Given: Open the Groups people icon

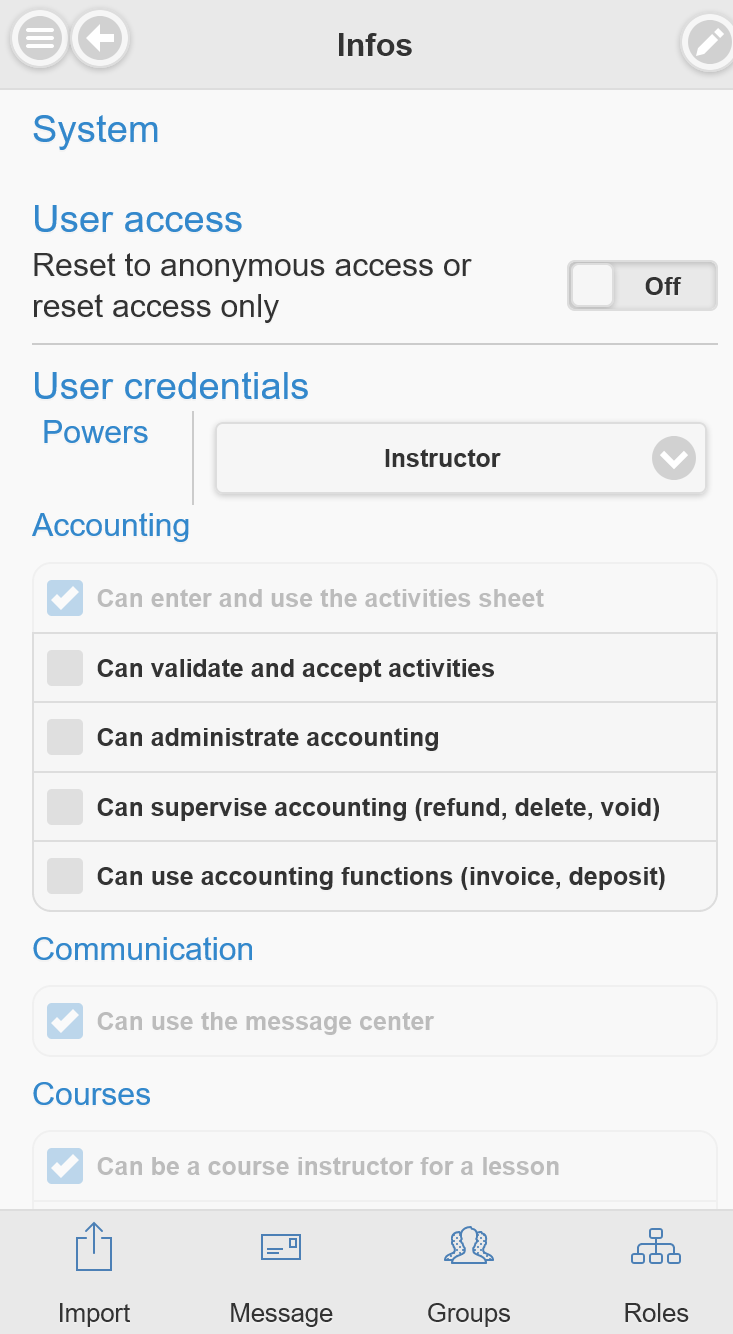Looking at the screenshot, I should [469, 1247].
